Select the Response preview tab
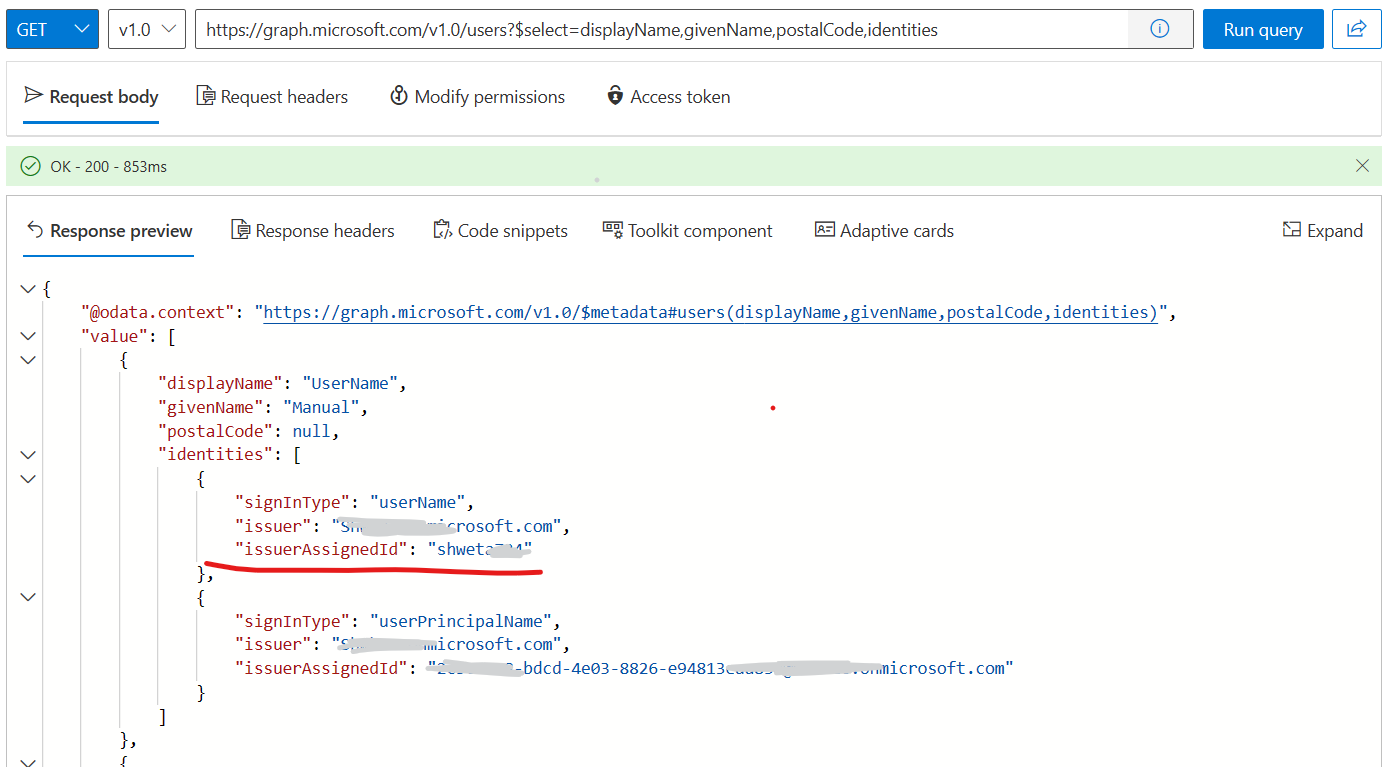 click(109, 230)
